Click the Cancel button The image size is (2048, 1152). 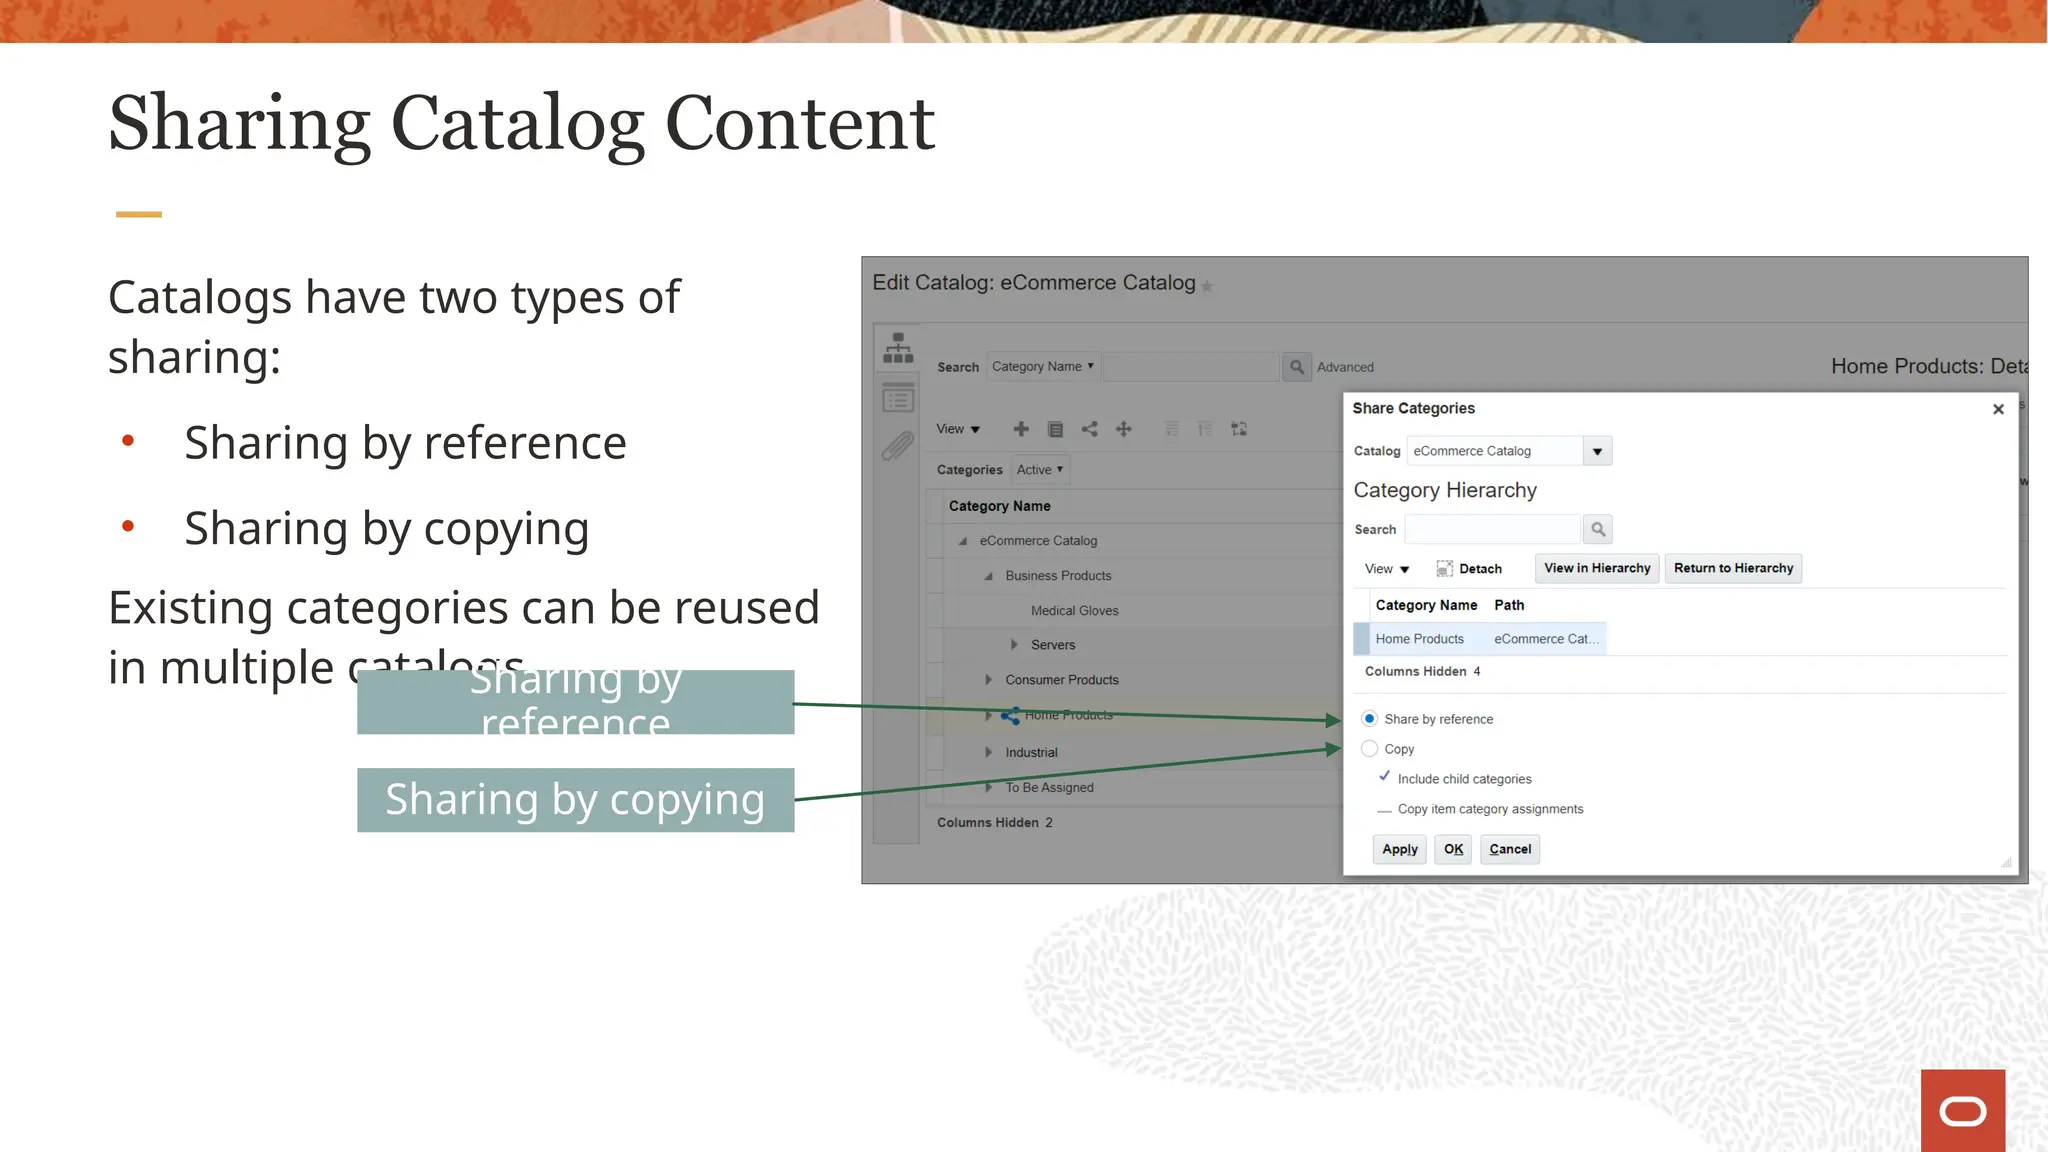1510,849
